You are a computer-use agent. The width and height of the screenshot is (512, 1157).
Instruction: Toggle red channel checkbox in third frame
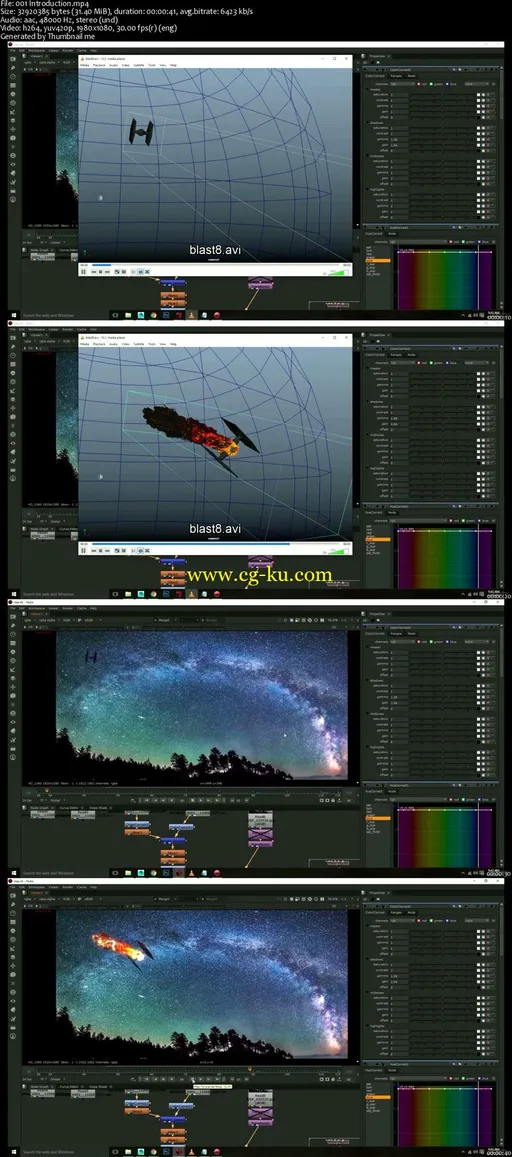[x=419, y=641]
